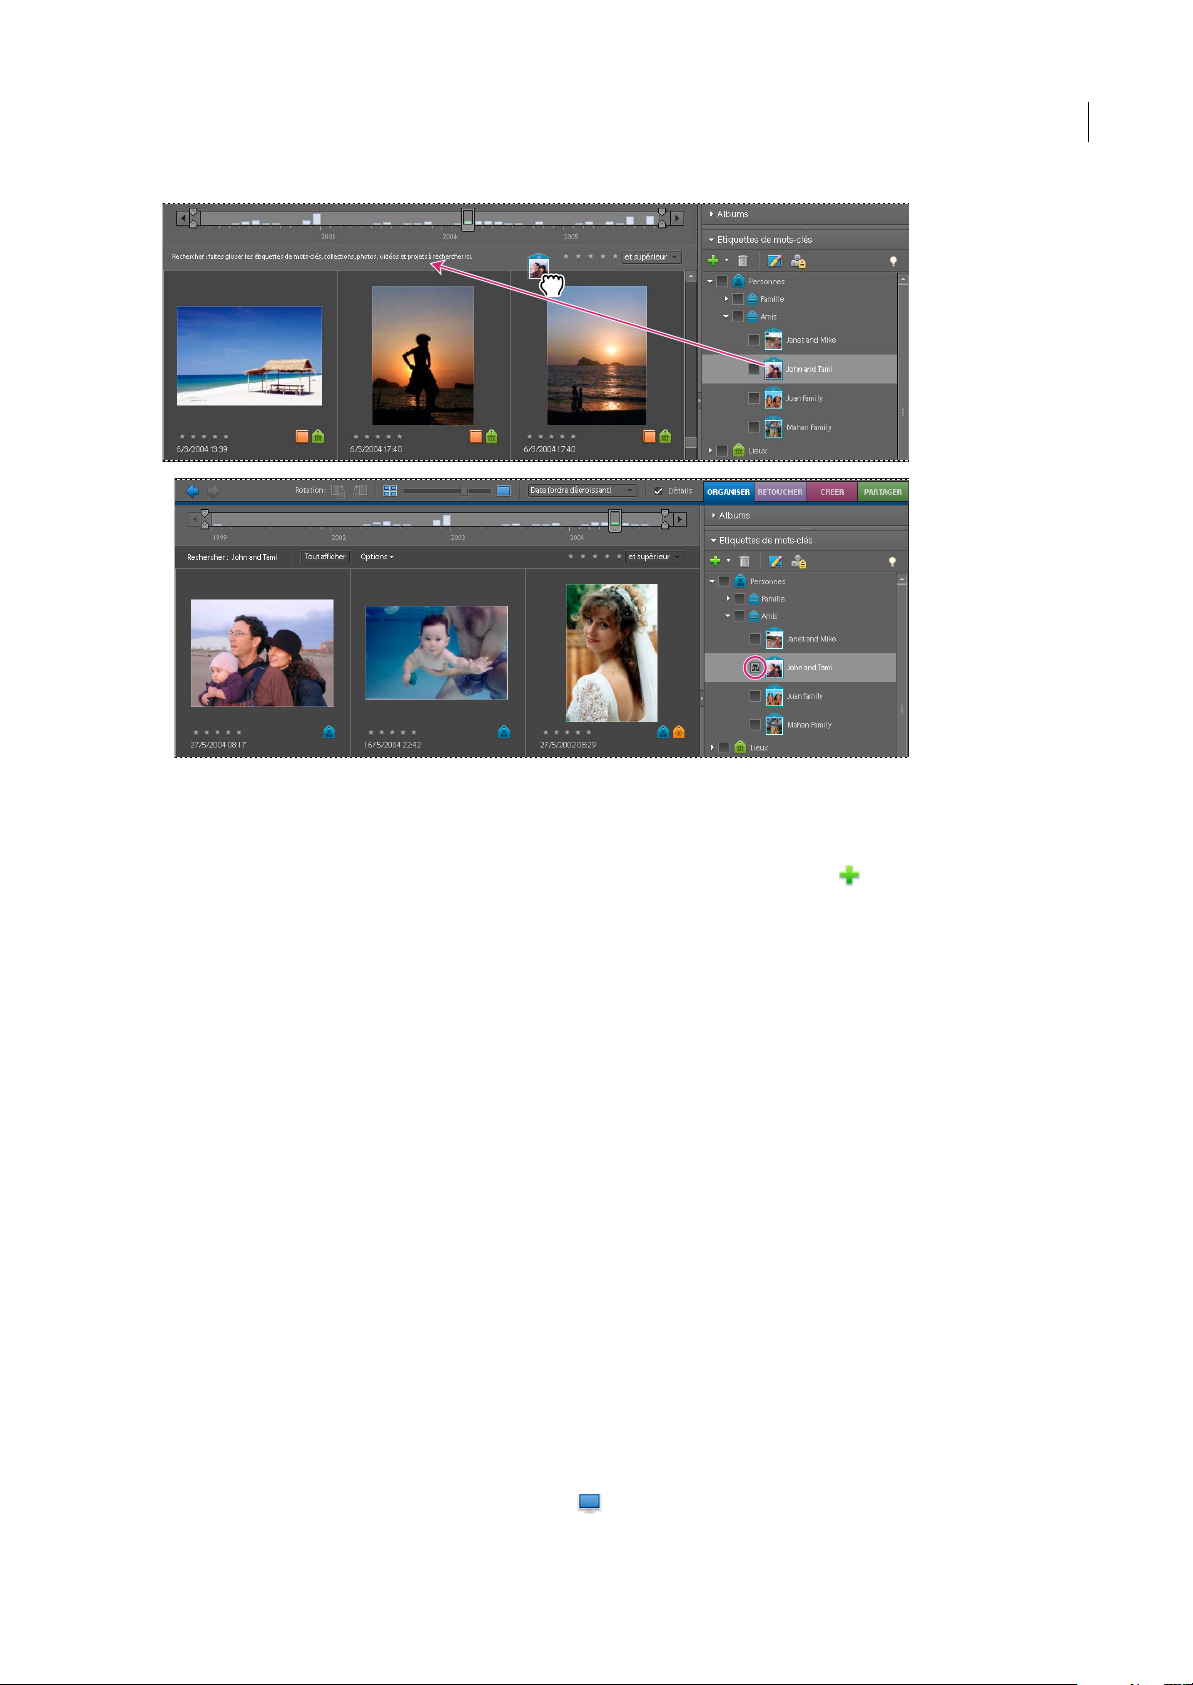The width and height of the screenshot is (1193, 1685).
Task: Check the Mahan Family checkbox, lower screenshot
Action: [x=755, y=725]
